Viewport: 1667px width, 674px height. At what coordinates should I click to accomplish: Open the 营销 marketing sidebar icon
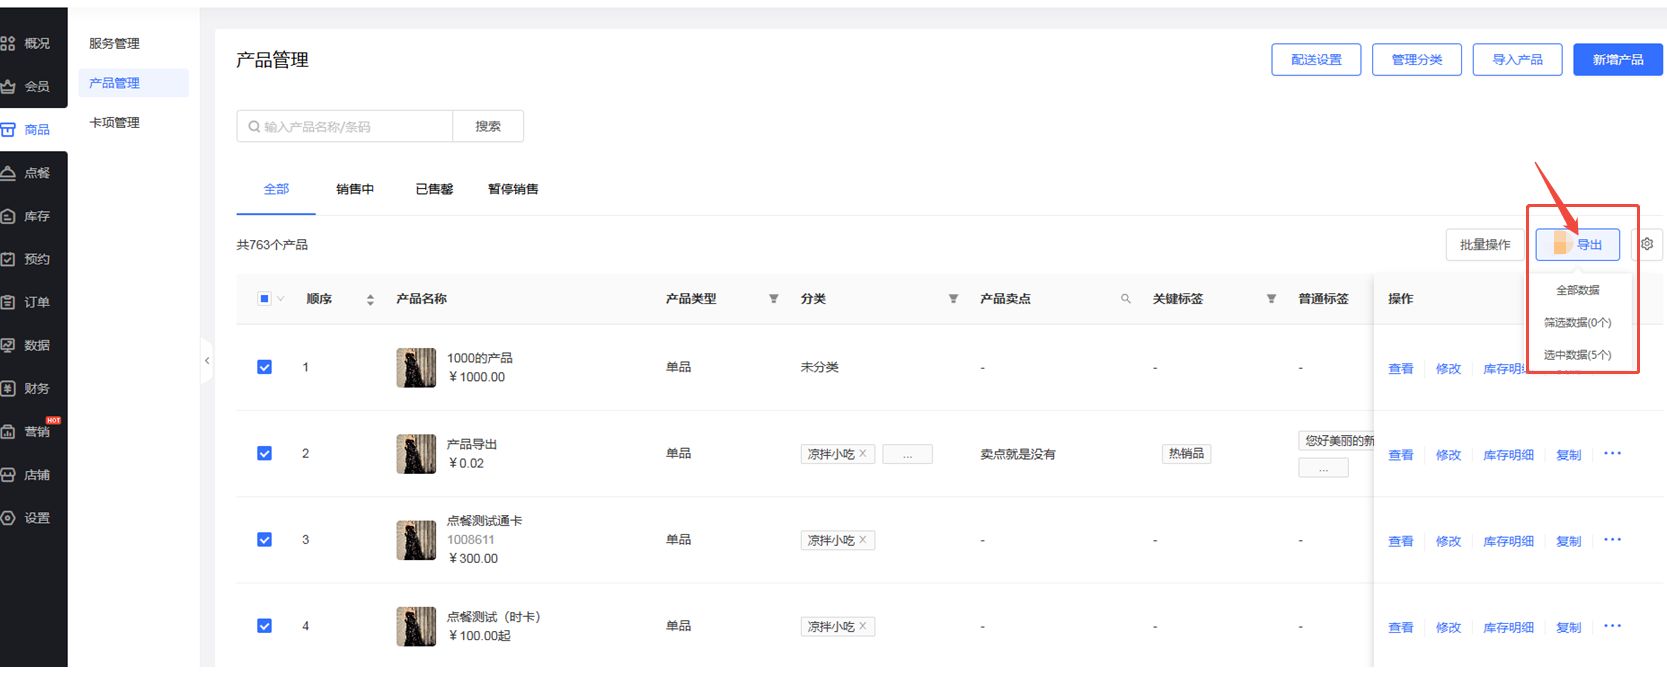(x=9, y=431)
